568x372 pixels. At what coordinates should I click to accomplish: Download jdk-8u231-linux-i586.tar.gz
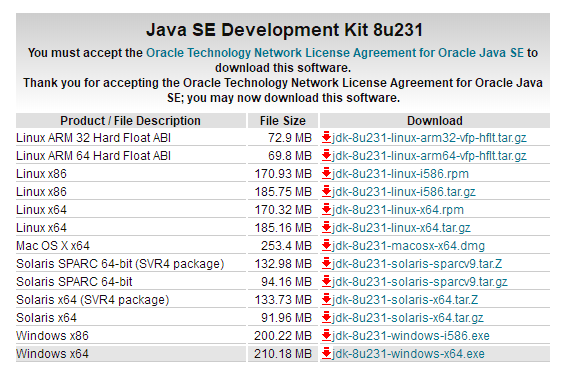[404, 192]
